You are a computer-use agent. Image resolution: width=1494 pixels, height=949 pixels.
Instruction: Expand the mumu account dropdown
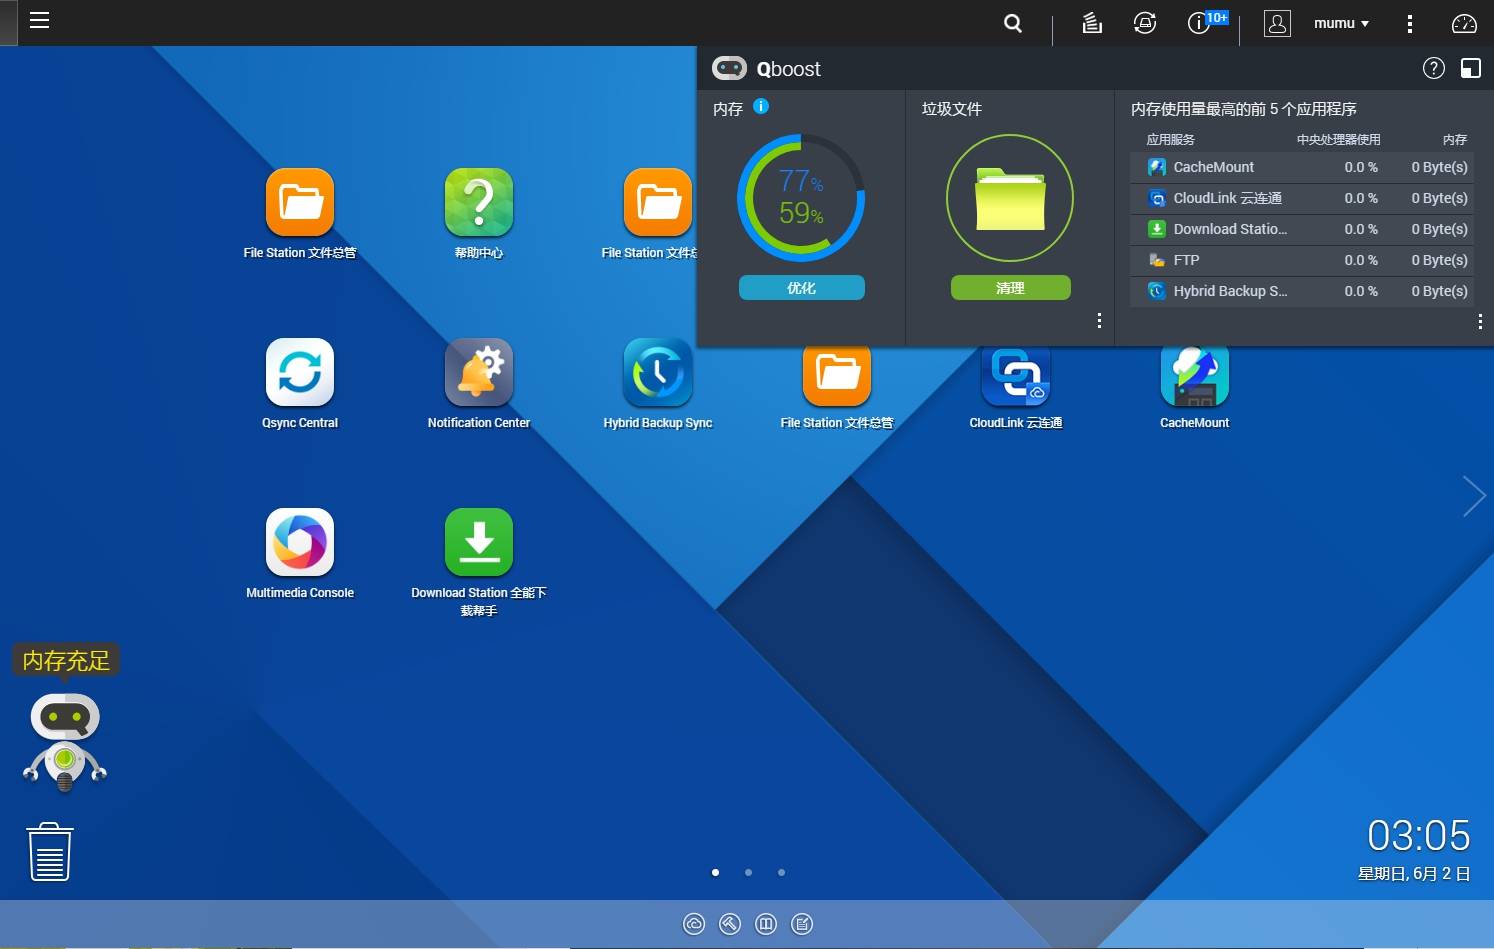[1341, 23]
